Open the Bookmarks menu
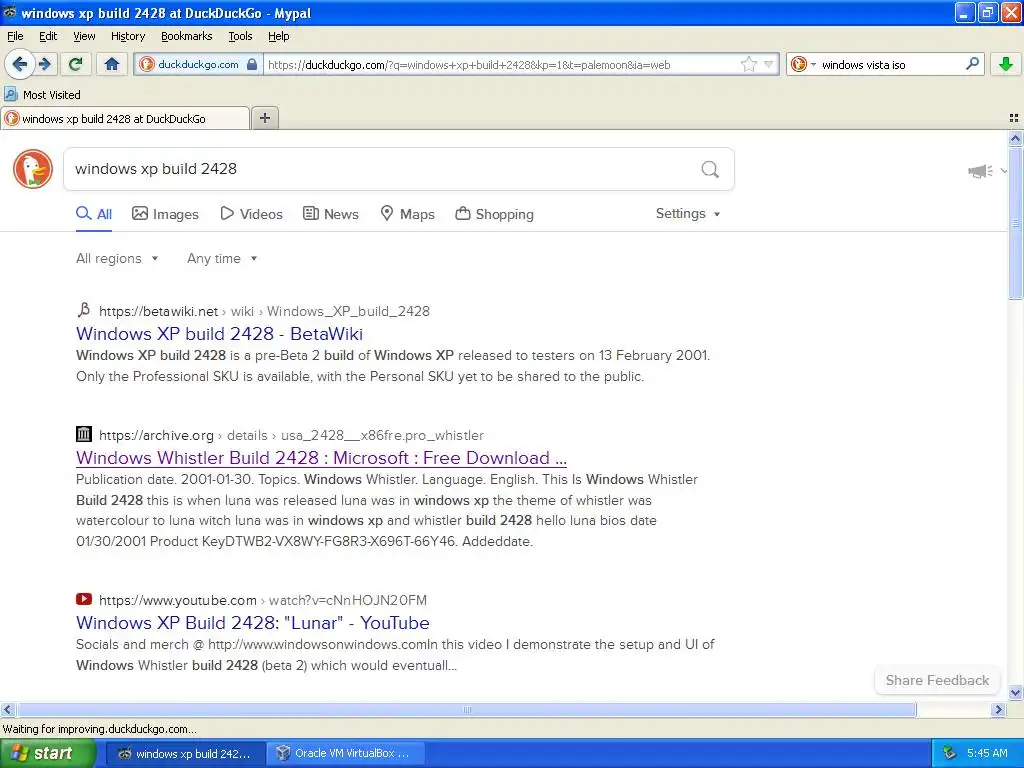The width and height of the screenshot is (1024, 768). click(x=187, y=36)
